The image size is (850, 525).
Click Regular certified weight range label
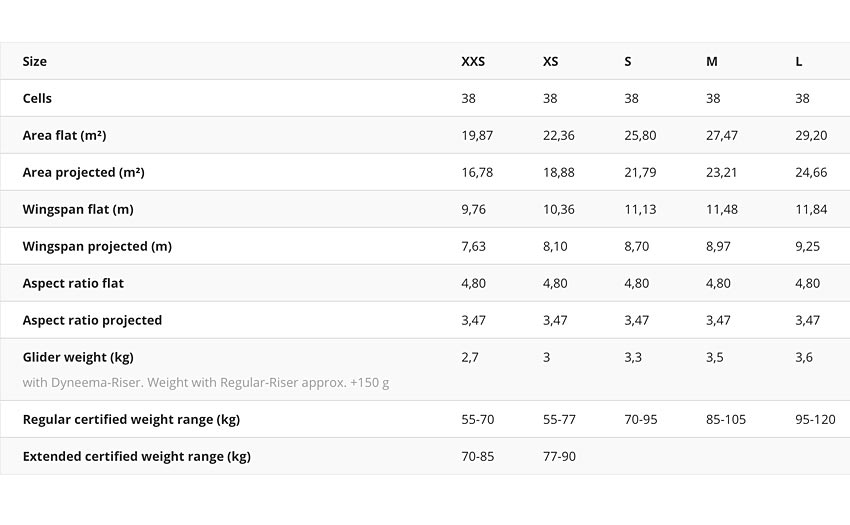coord(131,419)
